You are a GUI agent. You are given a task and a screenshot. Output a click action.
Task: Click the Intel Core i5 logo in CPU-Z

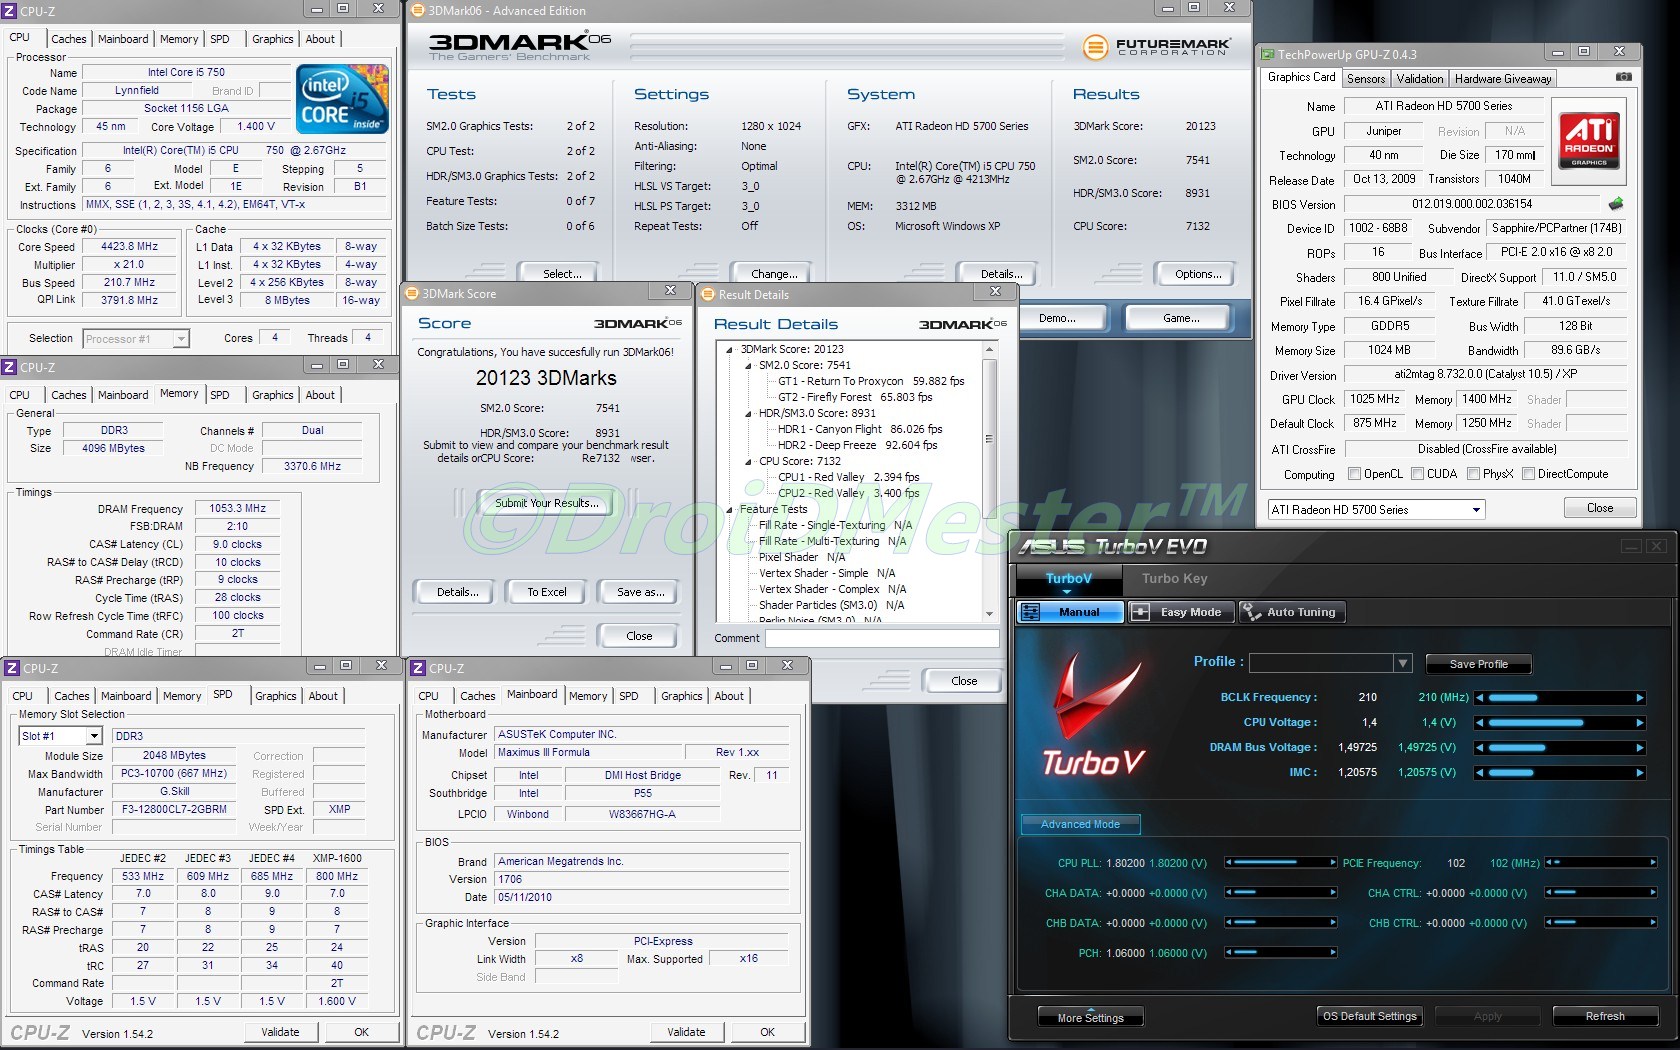343,99
